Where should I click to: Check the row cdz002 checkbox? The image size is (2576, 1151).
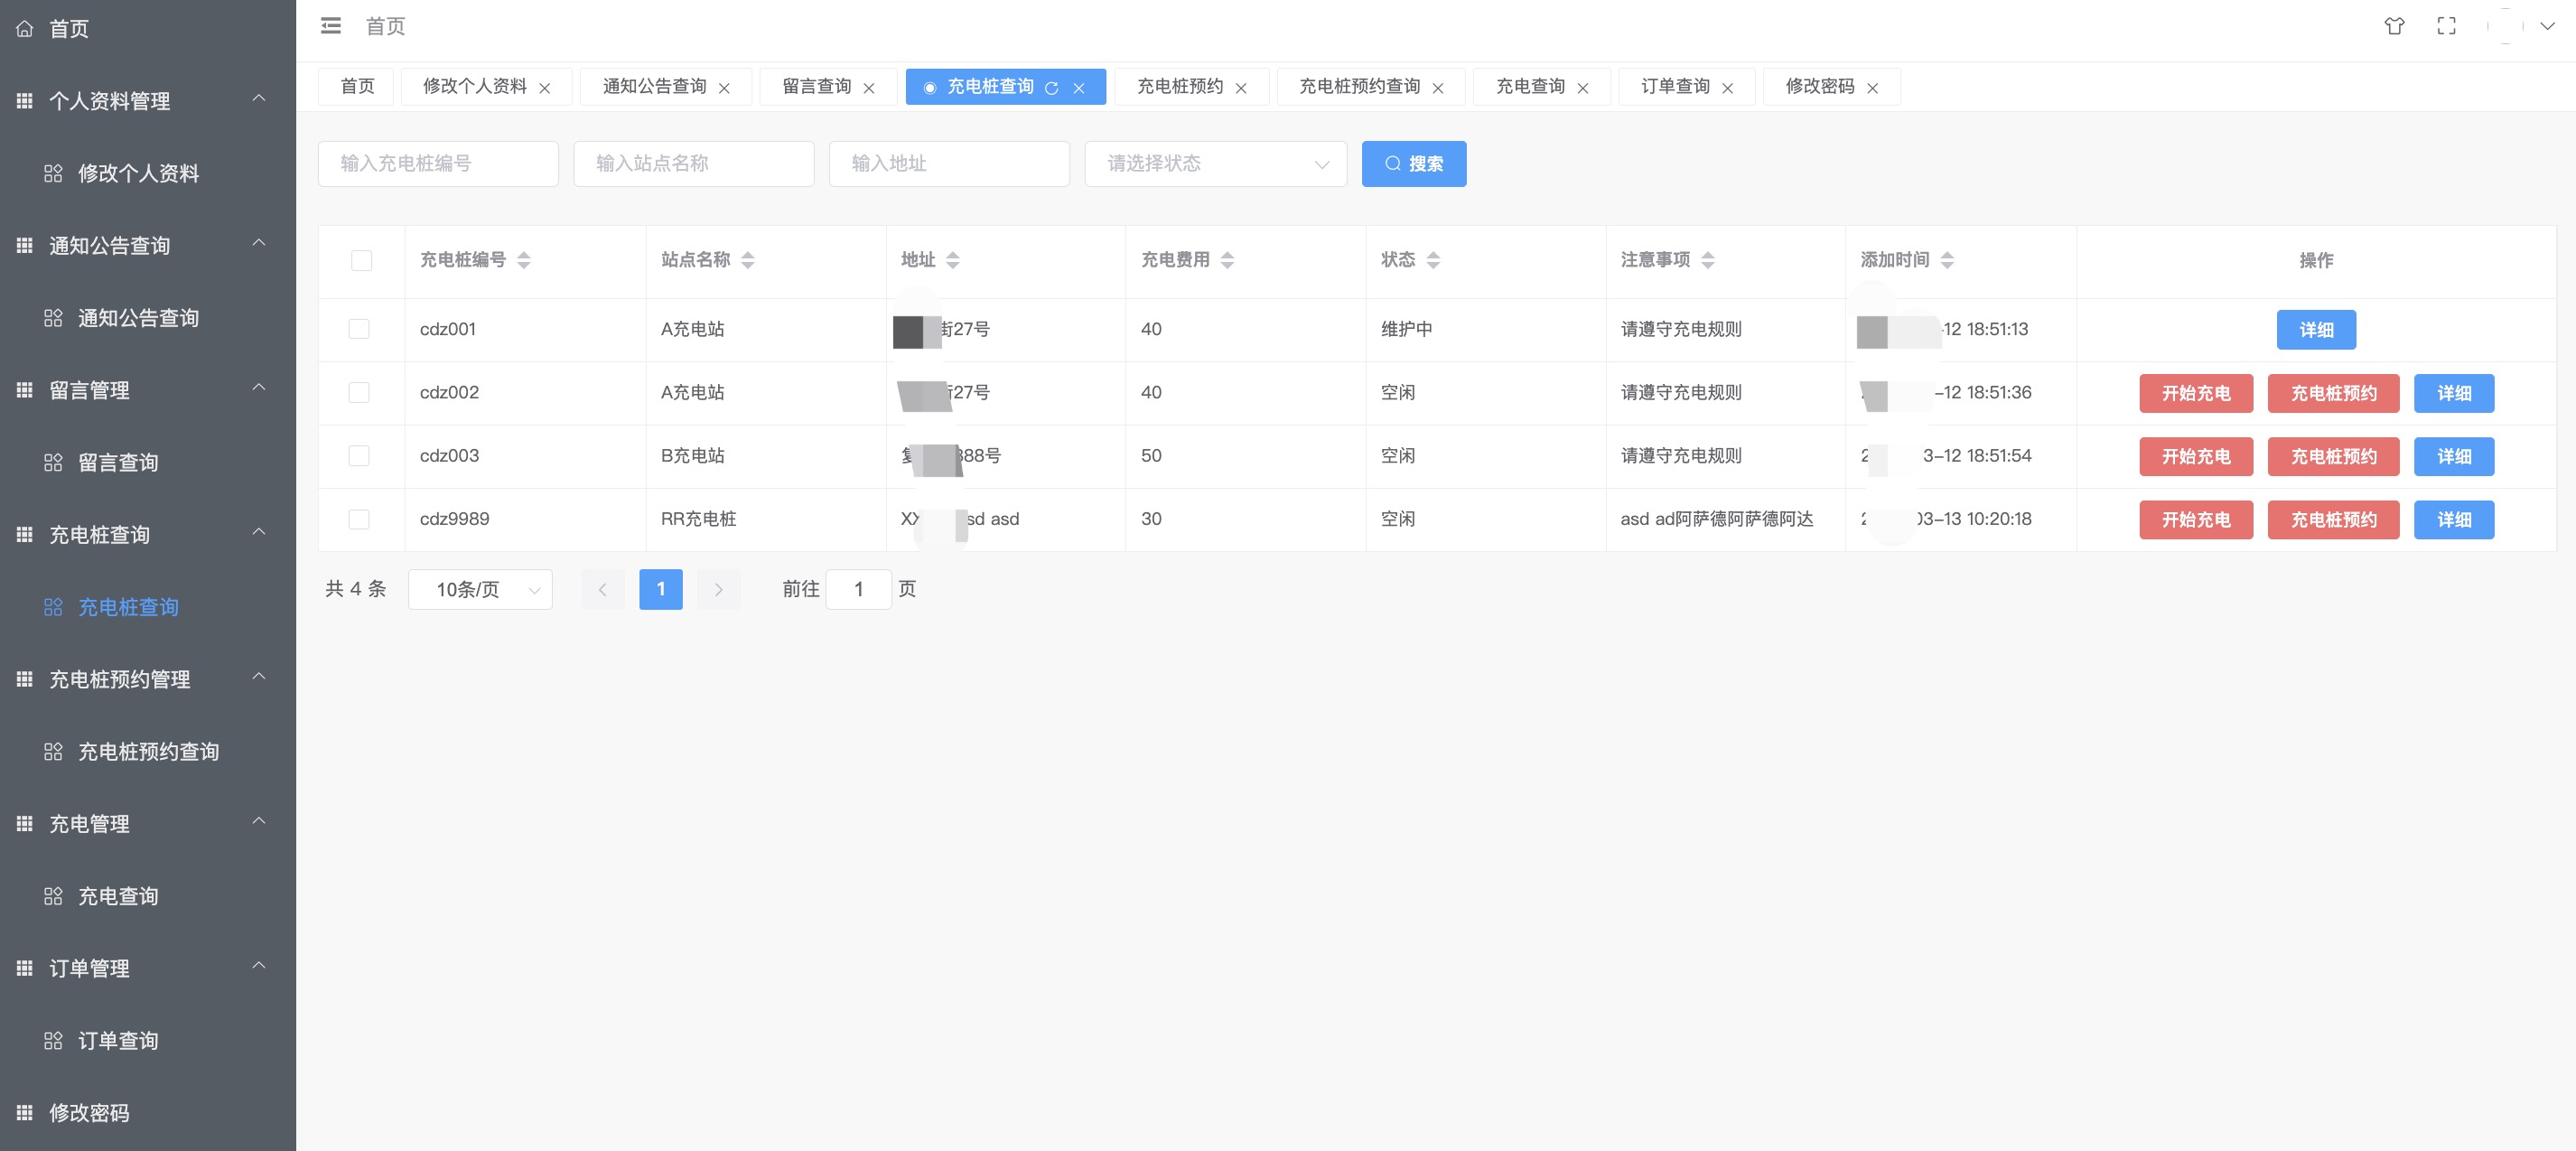coord(359,392)
